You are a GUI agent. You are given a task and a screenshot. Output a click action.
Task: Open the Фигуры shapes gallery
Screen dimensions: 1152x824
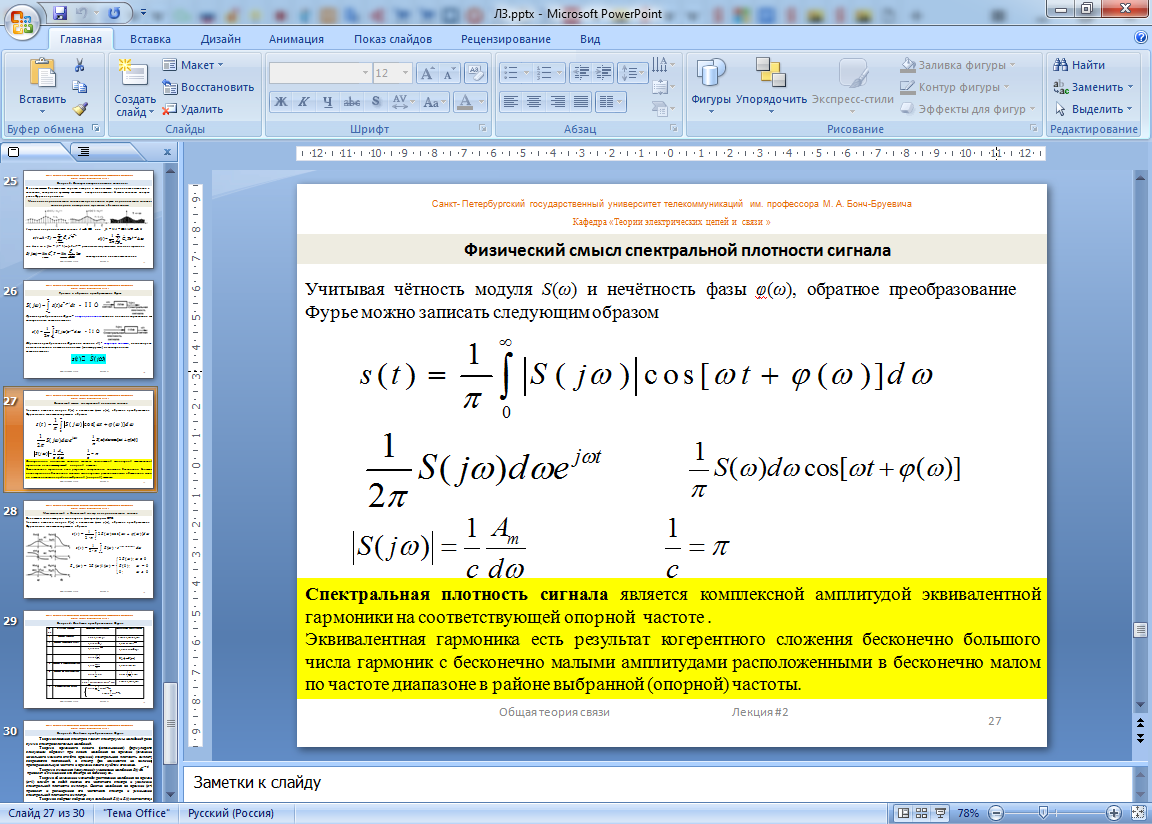pyautogui.click(x=711, y=83)
